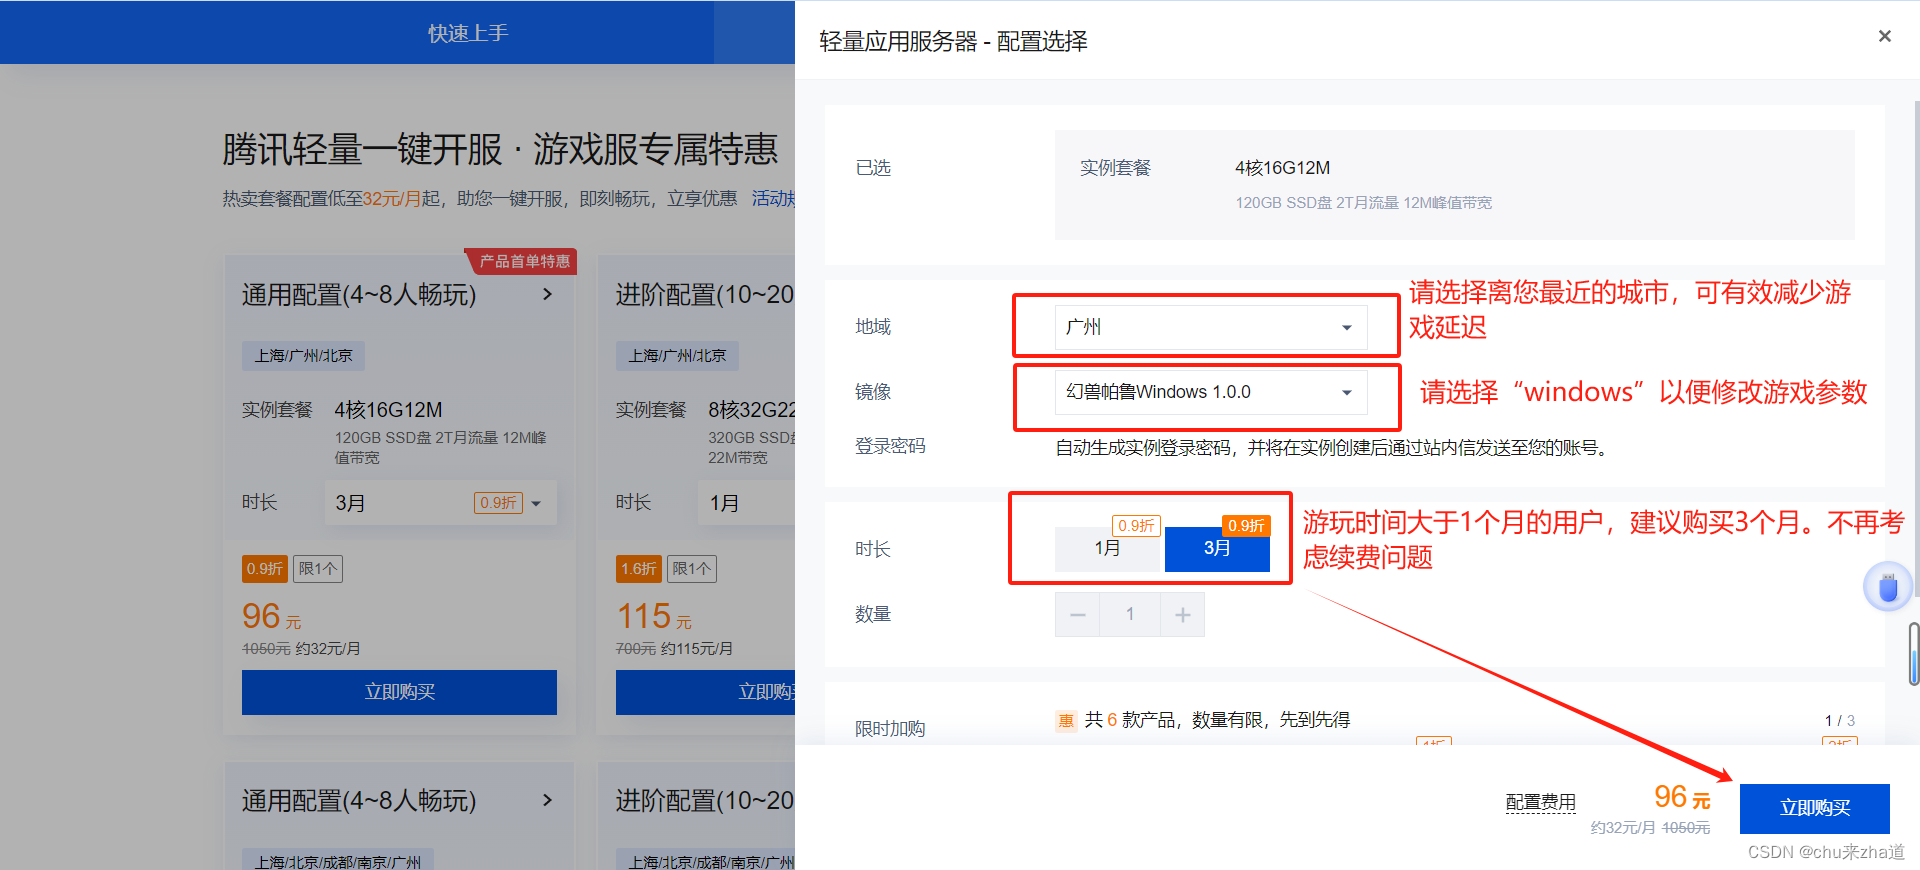Image resolution: width=1920 pixels, height=870 pixels.
Task: Open the 时长 1月 dropdown on 进阶配置 card
Action: pyautogui.click(x=746, y=502)
